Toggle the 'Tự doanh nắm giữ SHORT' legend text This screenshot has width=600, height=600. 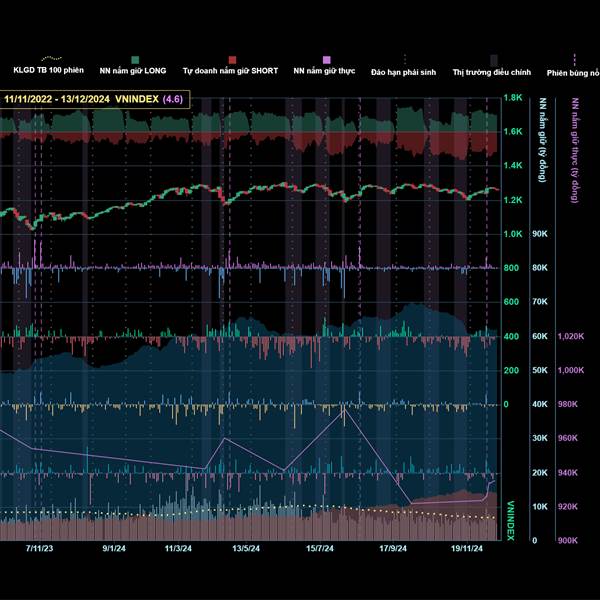coord(232,72)
